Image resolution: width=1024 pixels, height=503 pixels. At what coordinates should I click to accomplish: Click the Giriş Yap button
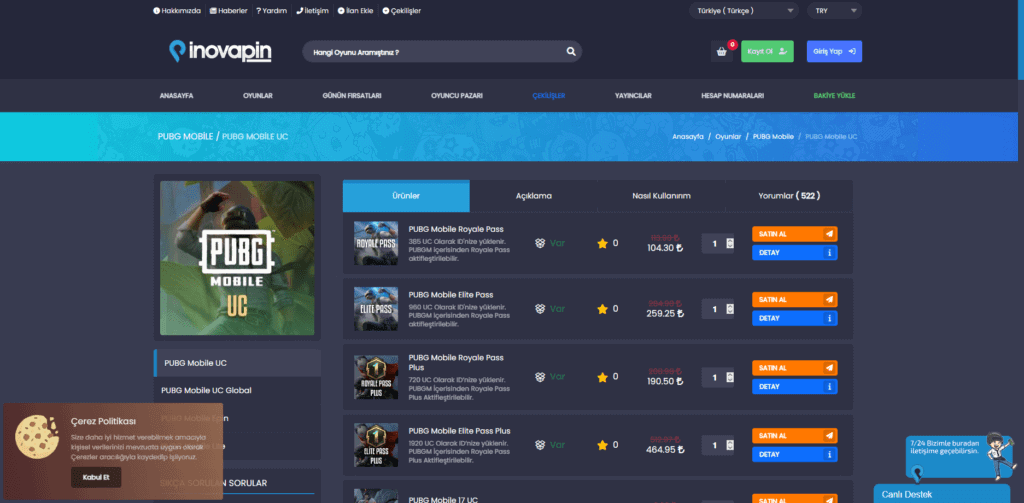[x=834, y=52]
